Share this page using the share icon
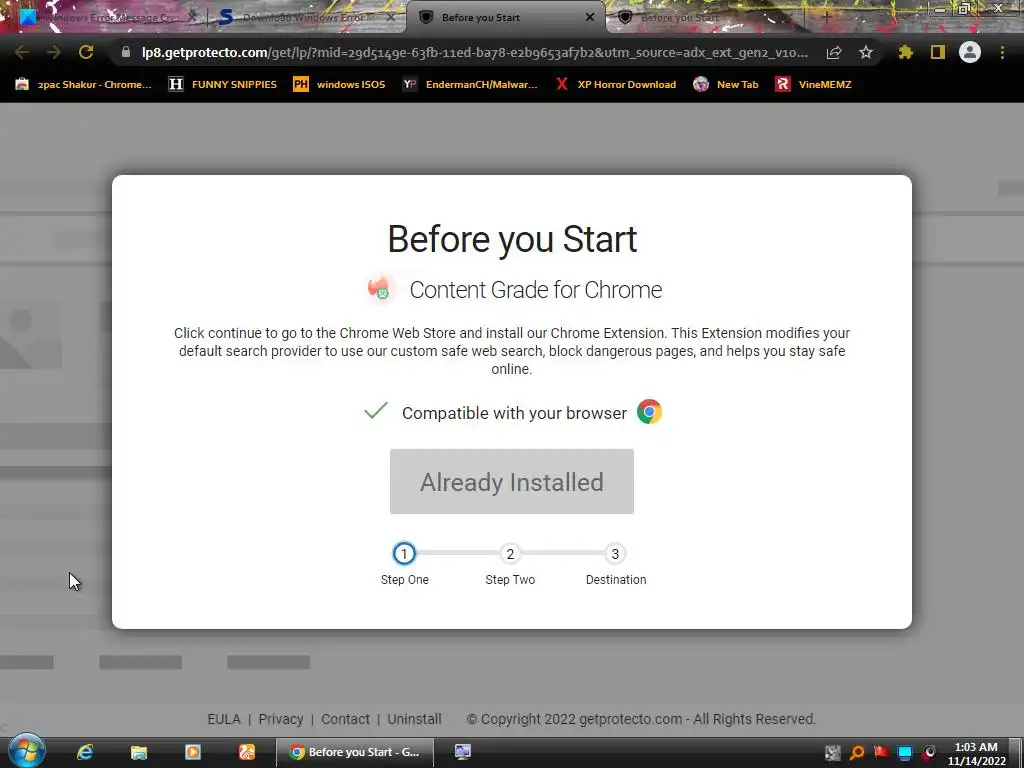The width and height of the screenshot is (1024, 768). coord(834,52)
